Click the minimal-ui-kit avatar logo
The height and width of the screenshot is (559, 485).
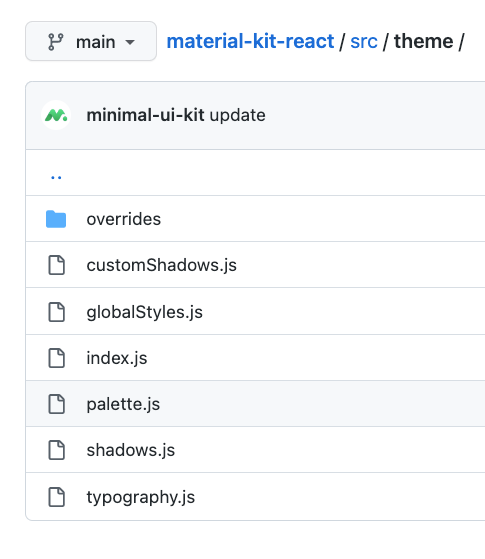(x=56, y=115)
